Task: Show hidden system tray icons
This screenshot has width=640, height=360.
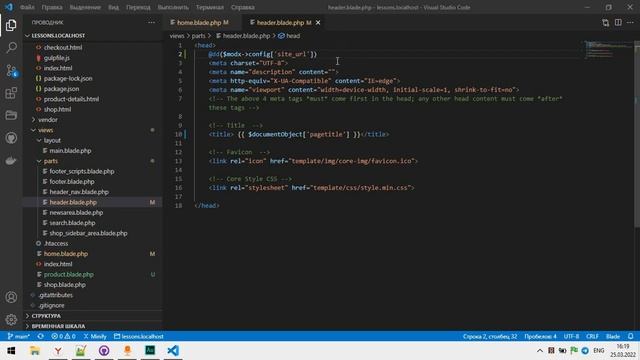Action: 540,351
